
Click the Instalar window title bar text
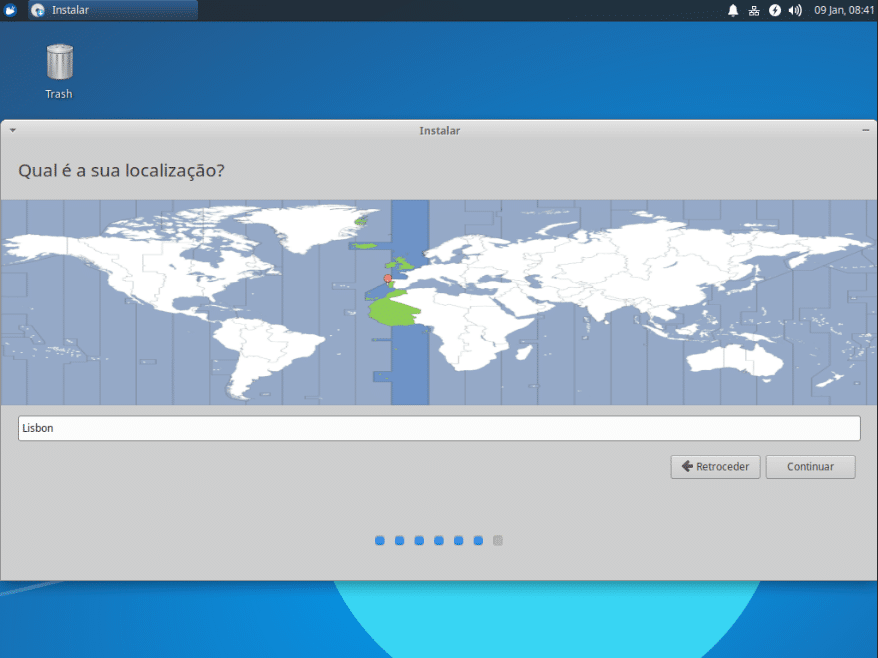[440, 130]
